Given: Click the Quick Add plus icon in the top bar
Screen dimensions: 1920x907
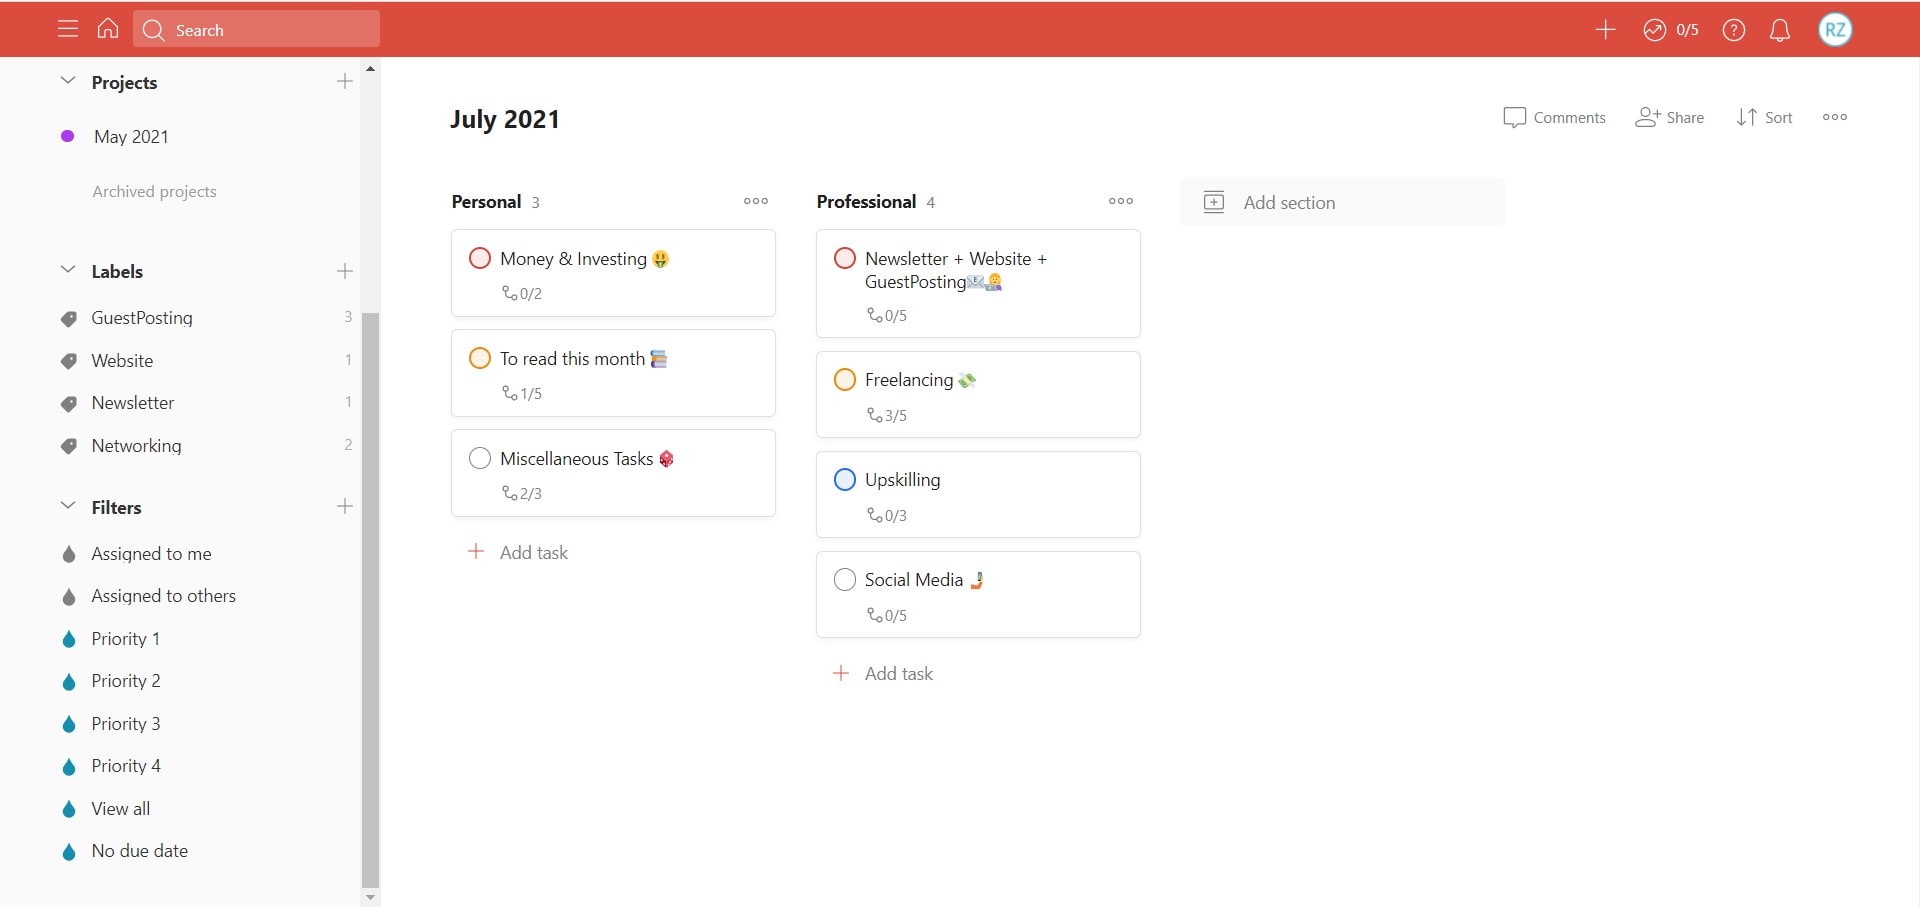Looking at the screenshot, I should tap(1605, 30).
